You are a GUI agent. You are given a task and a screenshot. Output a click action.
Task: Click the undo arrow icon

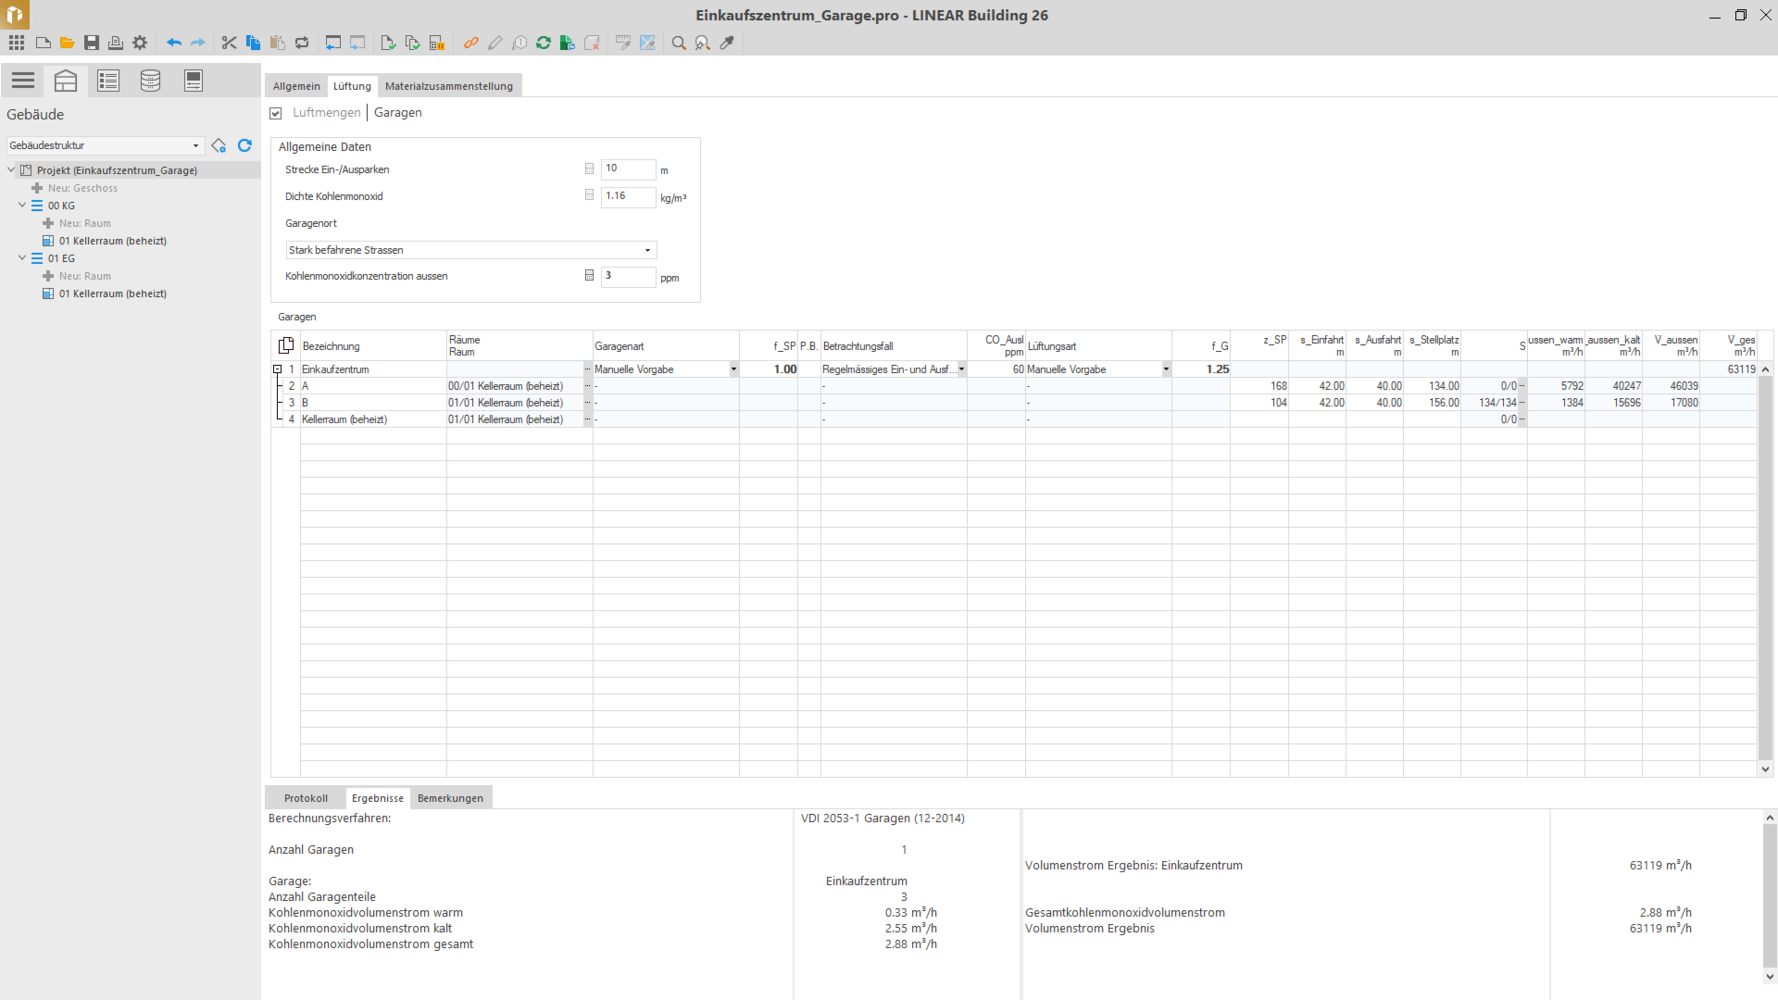tap(174, 43)
